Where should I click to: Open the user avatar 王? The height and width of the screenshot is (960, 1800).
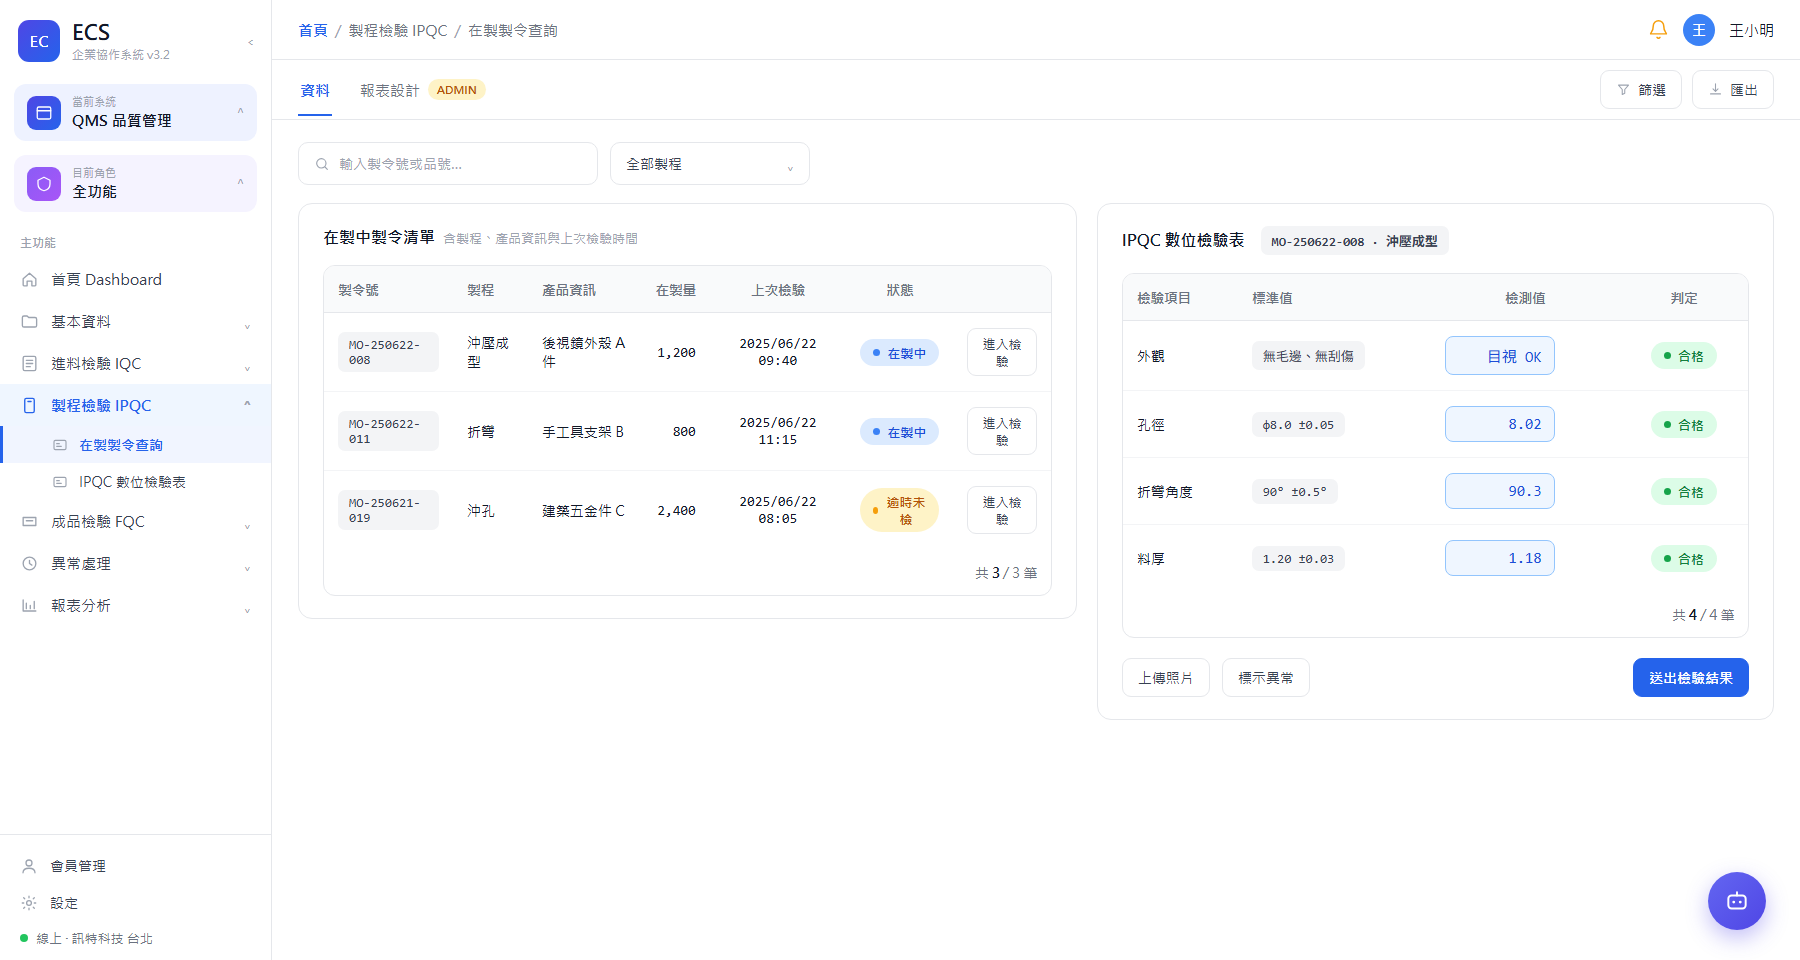(1699, 30)
